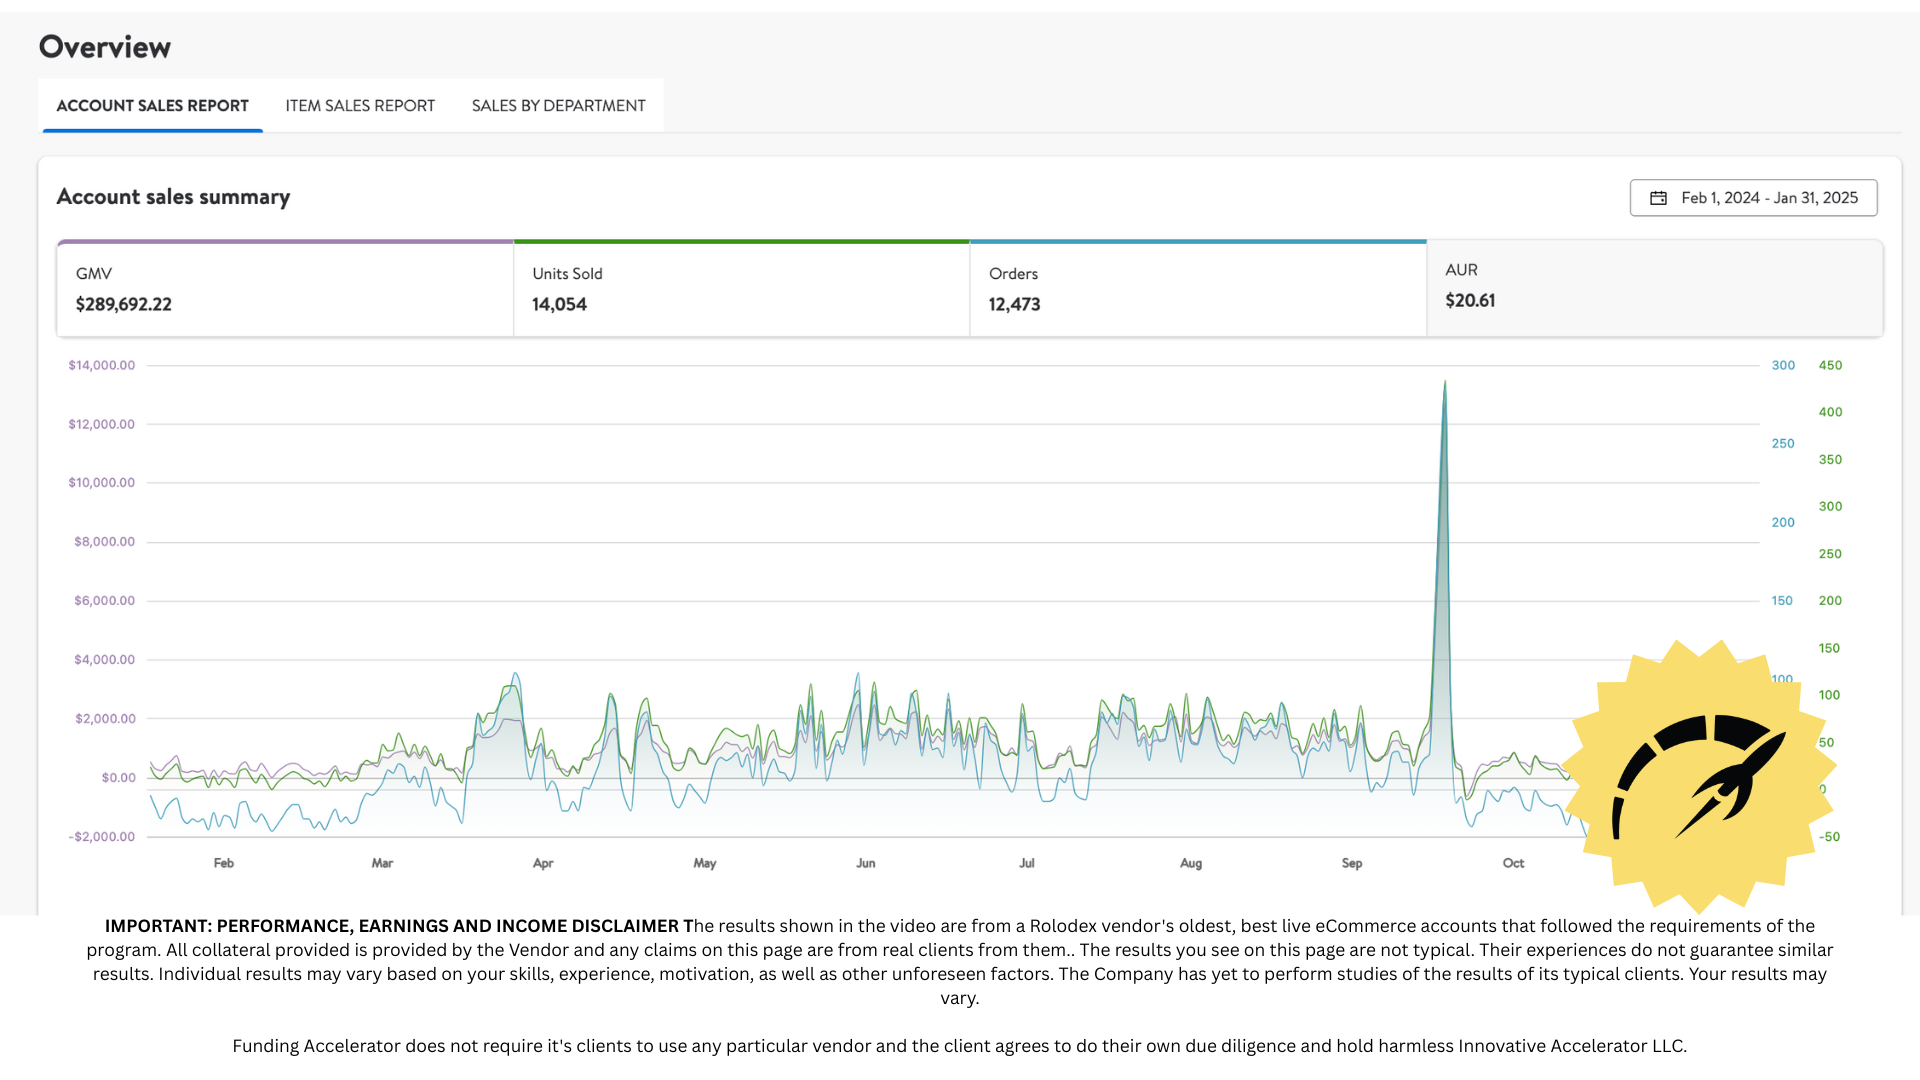Click the green Units Sold color bar
1920x1080 pixels.
click(741, 241)
